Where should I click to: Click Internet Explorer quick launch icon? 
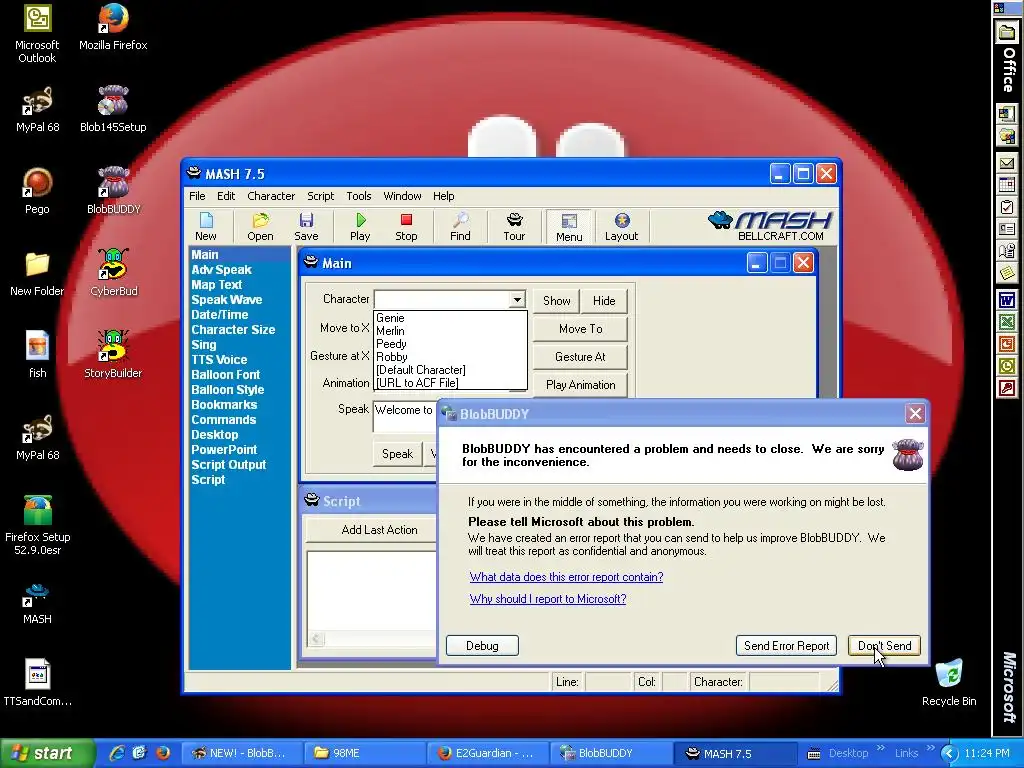click(x=117, y=753)
